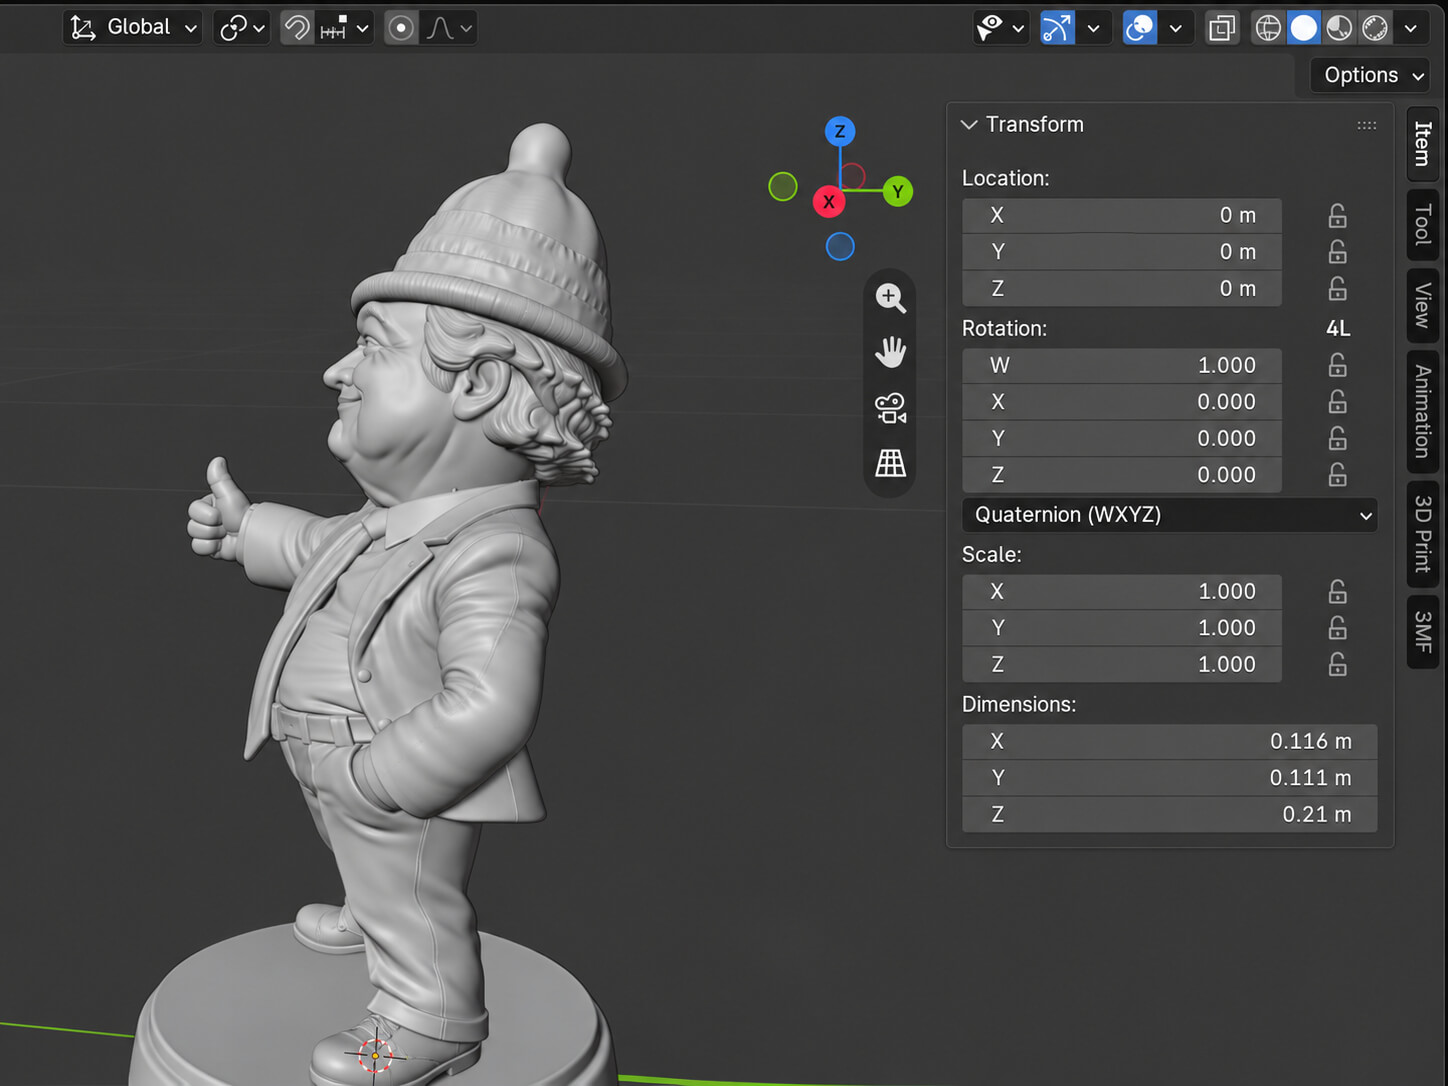The height and width of the screenshot is (1086, 1448).
Task: Open the Quaternion (WXYZ) rotation mode dropdown
Action: [x=1170, y=515]
